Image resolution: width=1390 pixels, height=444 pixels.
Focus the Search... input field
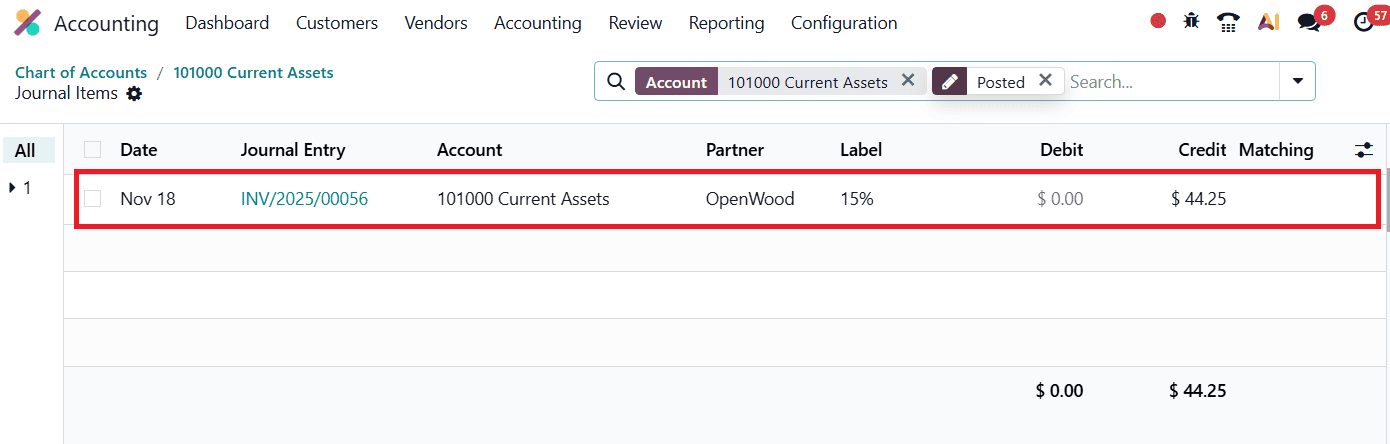pyautogui.click(x=1170, y=82)
